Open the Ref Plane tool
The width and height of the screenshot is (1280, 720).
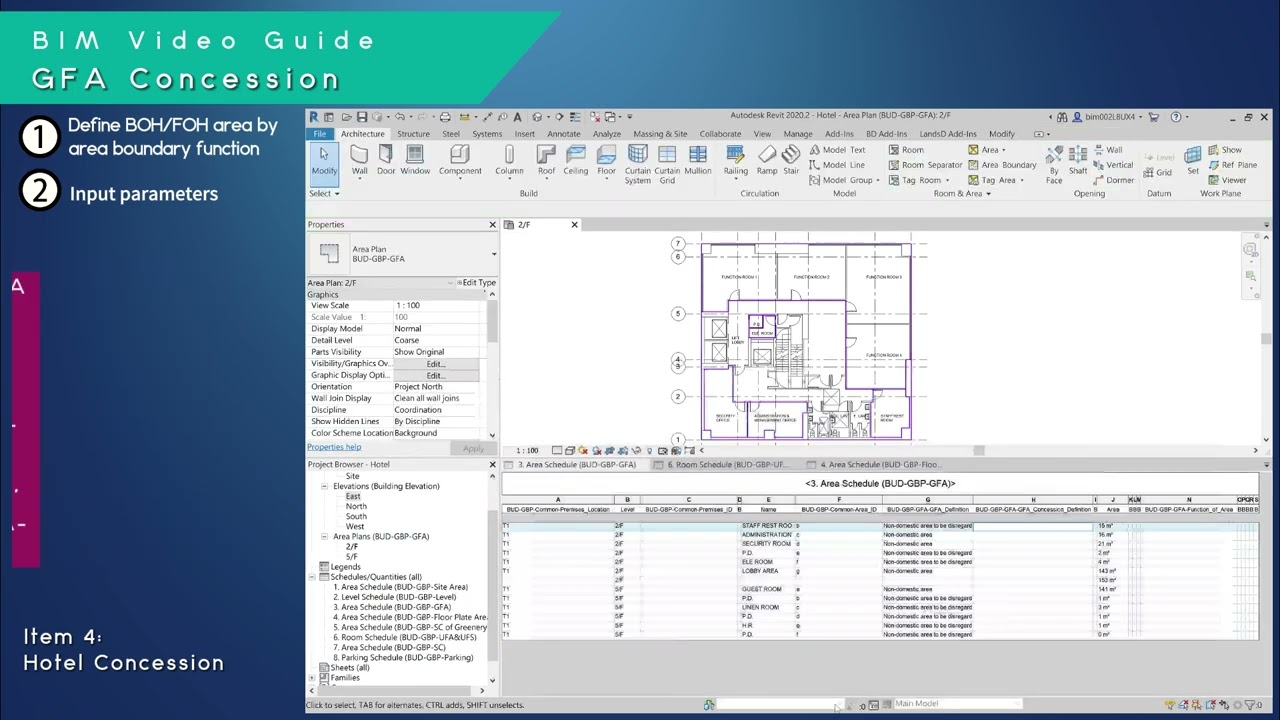tap(1232, 165)
